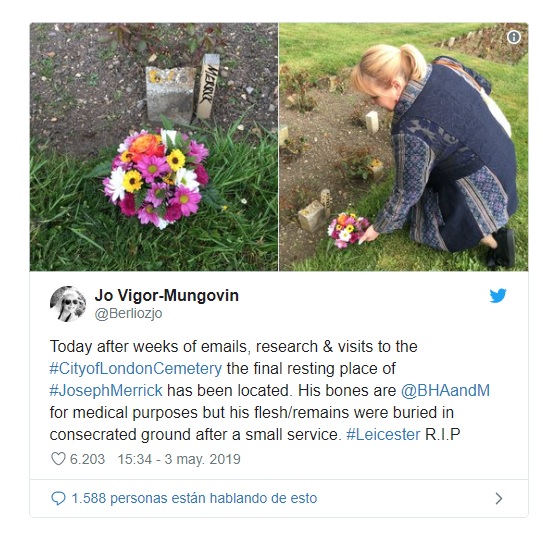Open the image info icon on photo
This screenshot has height=534, width=543.
514,37
